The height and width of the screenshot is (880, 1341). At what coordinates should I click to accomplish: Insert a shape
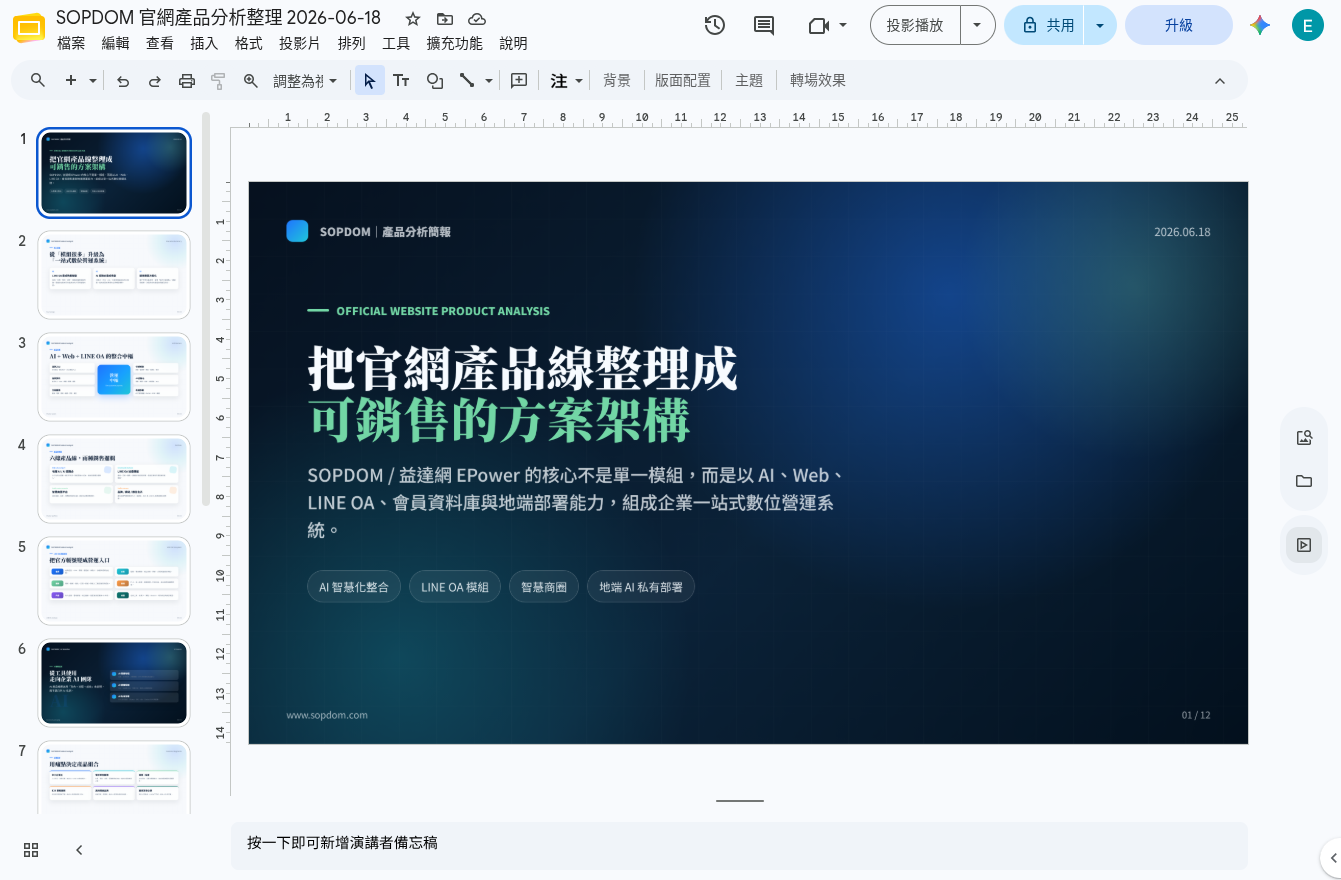[435, 81]
